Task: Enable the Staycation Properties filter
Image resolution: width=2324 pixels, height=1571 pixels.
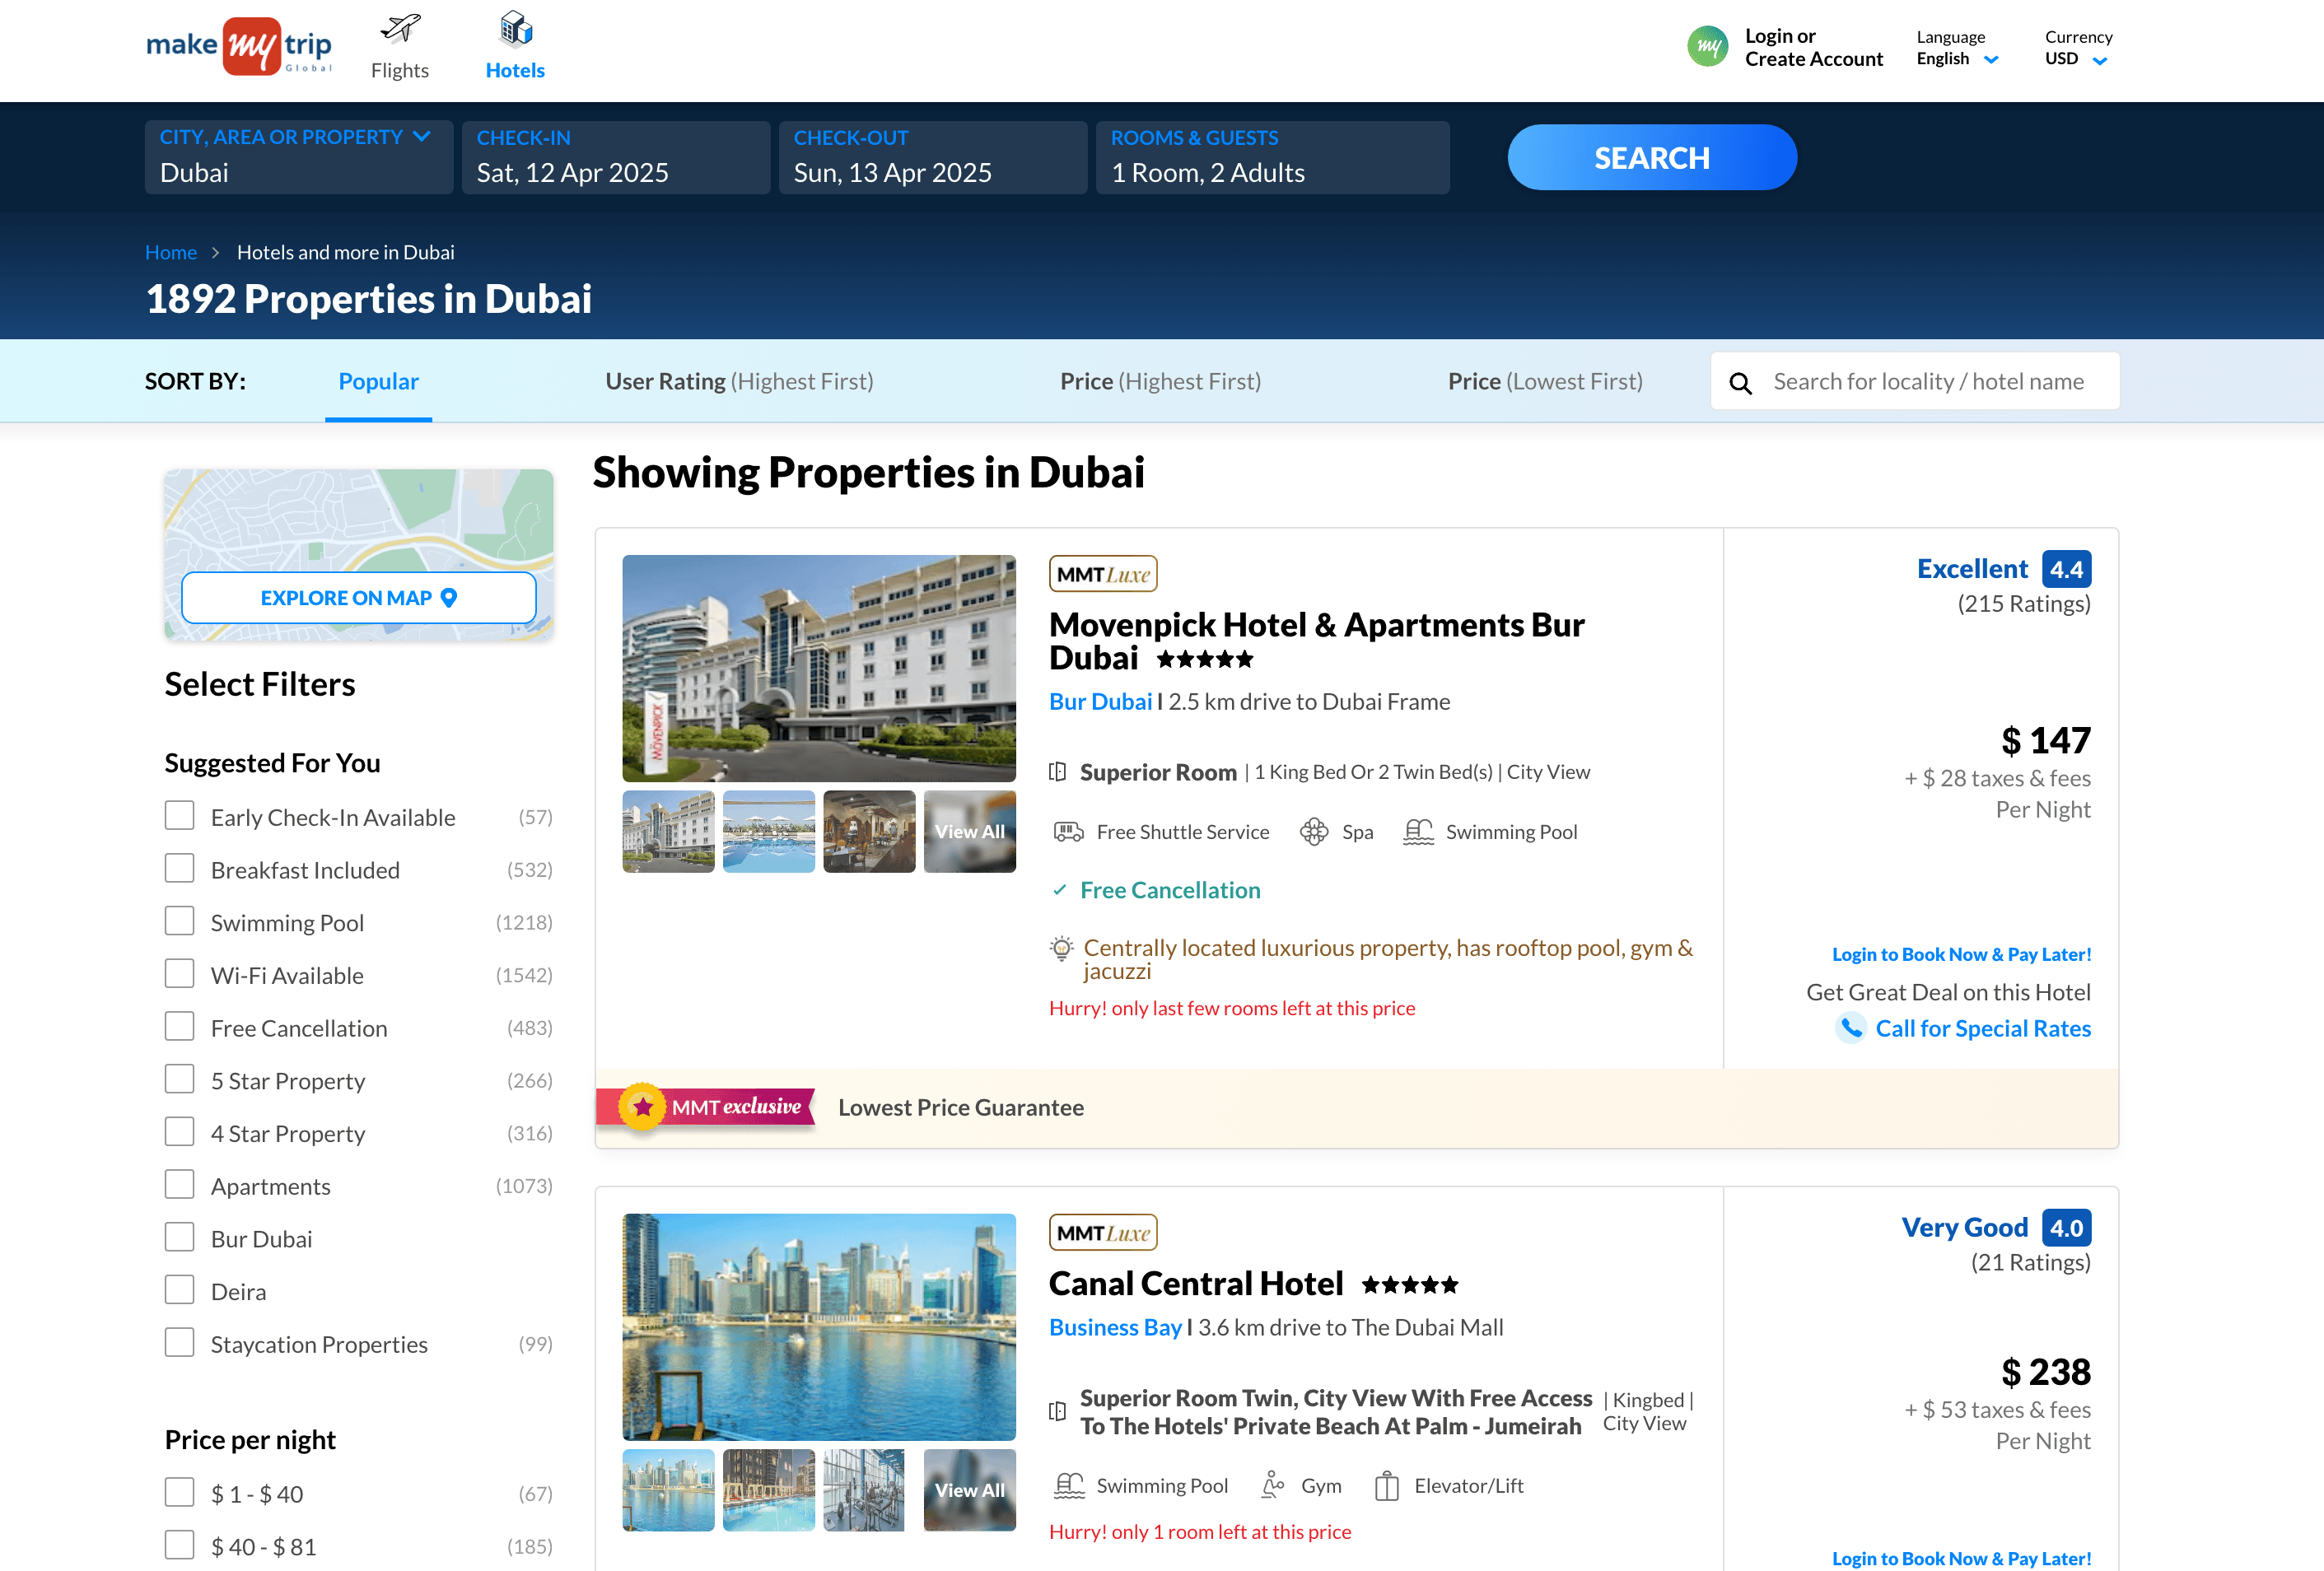Action: point(180,1342)
